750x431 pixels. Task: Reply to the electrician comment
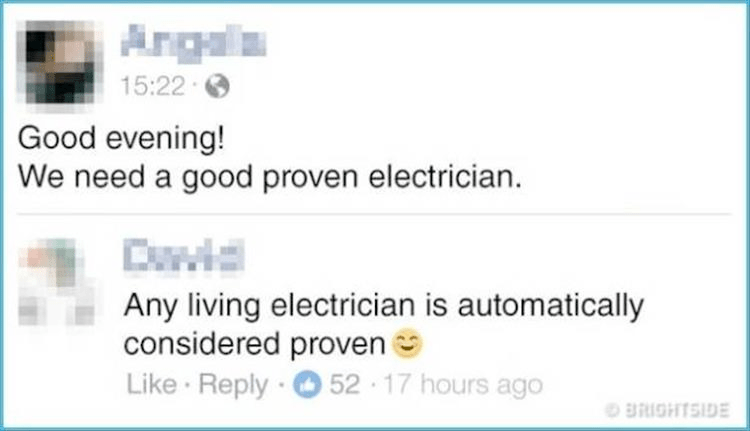tap(233, 386)
